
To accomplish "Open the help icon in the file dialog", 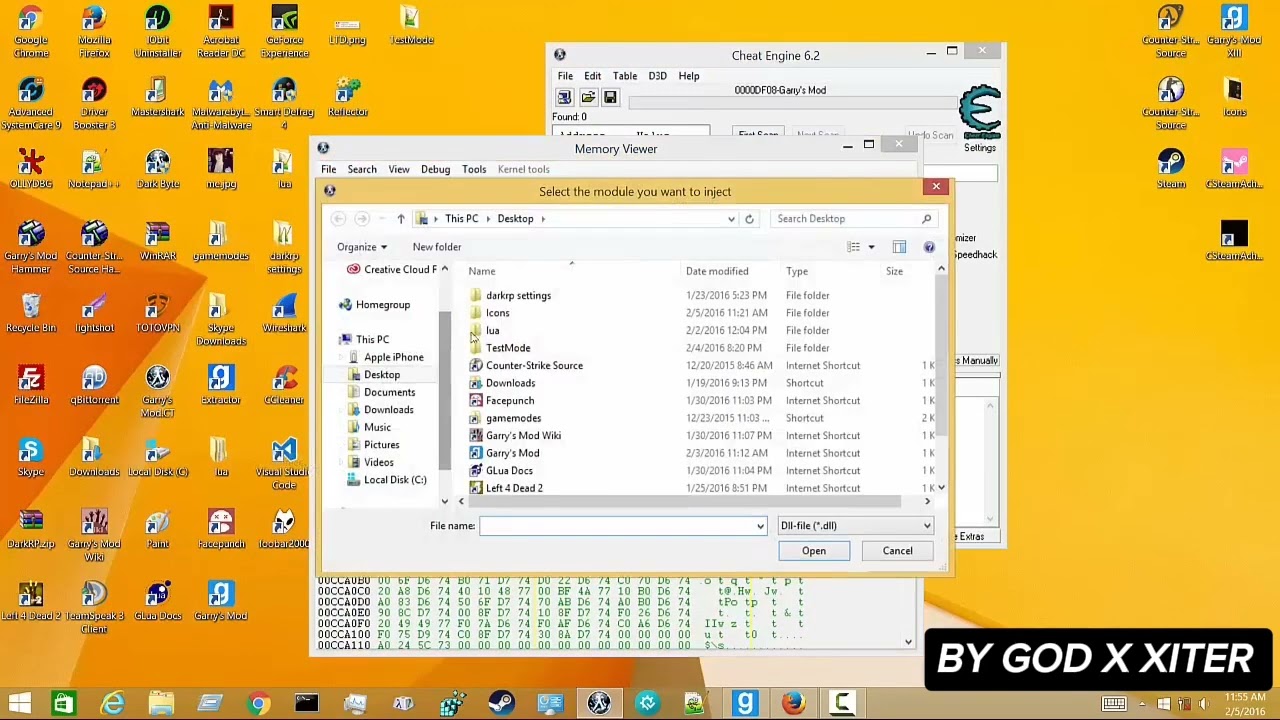I will pos(929,247).
